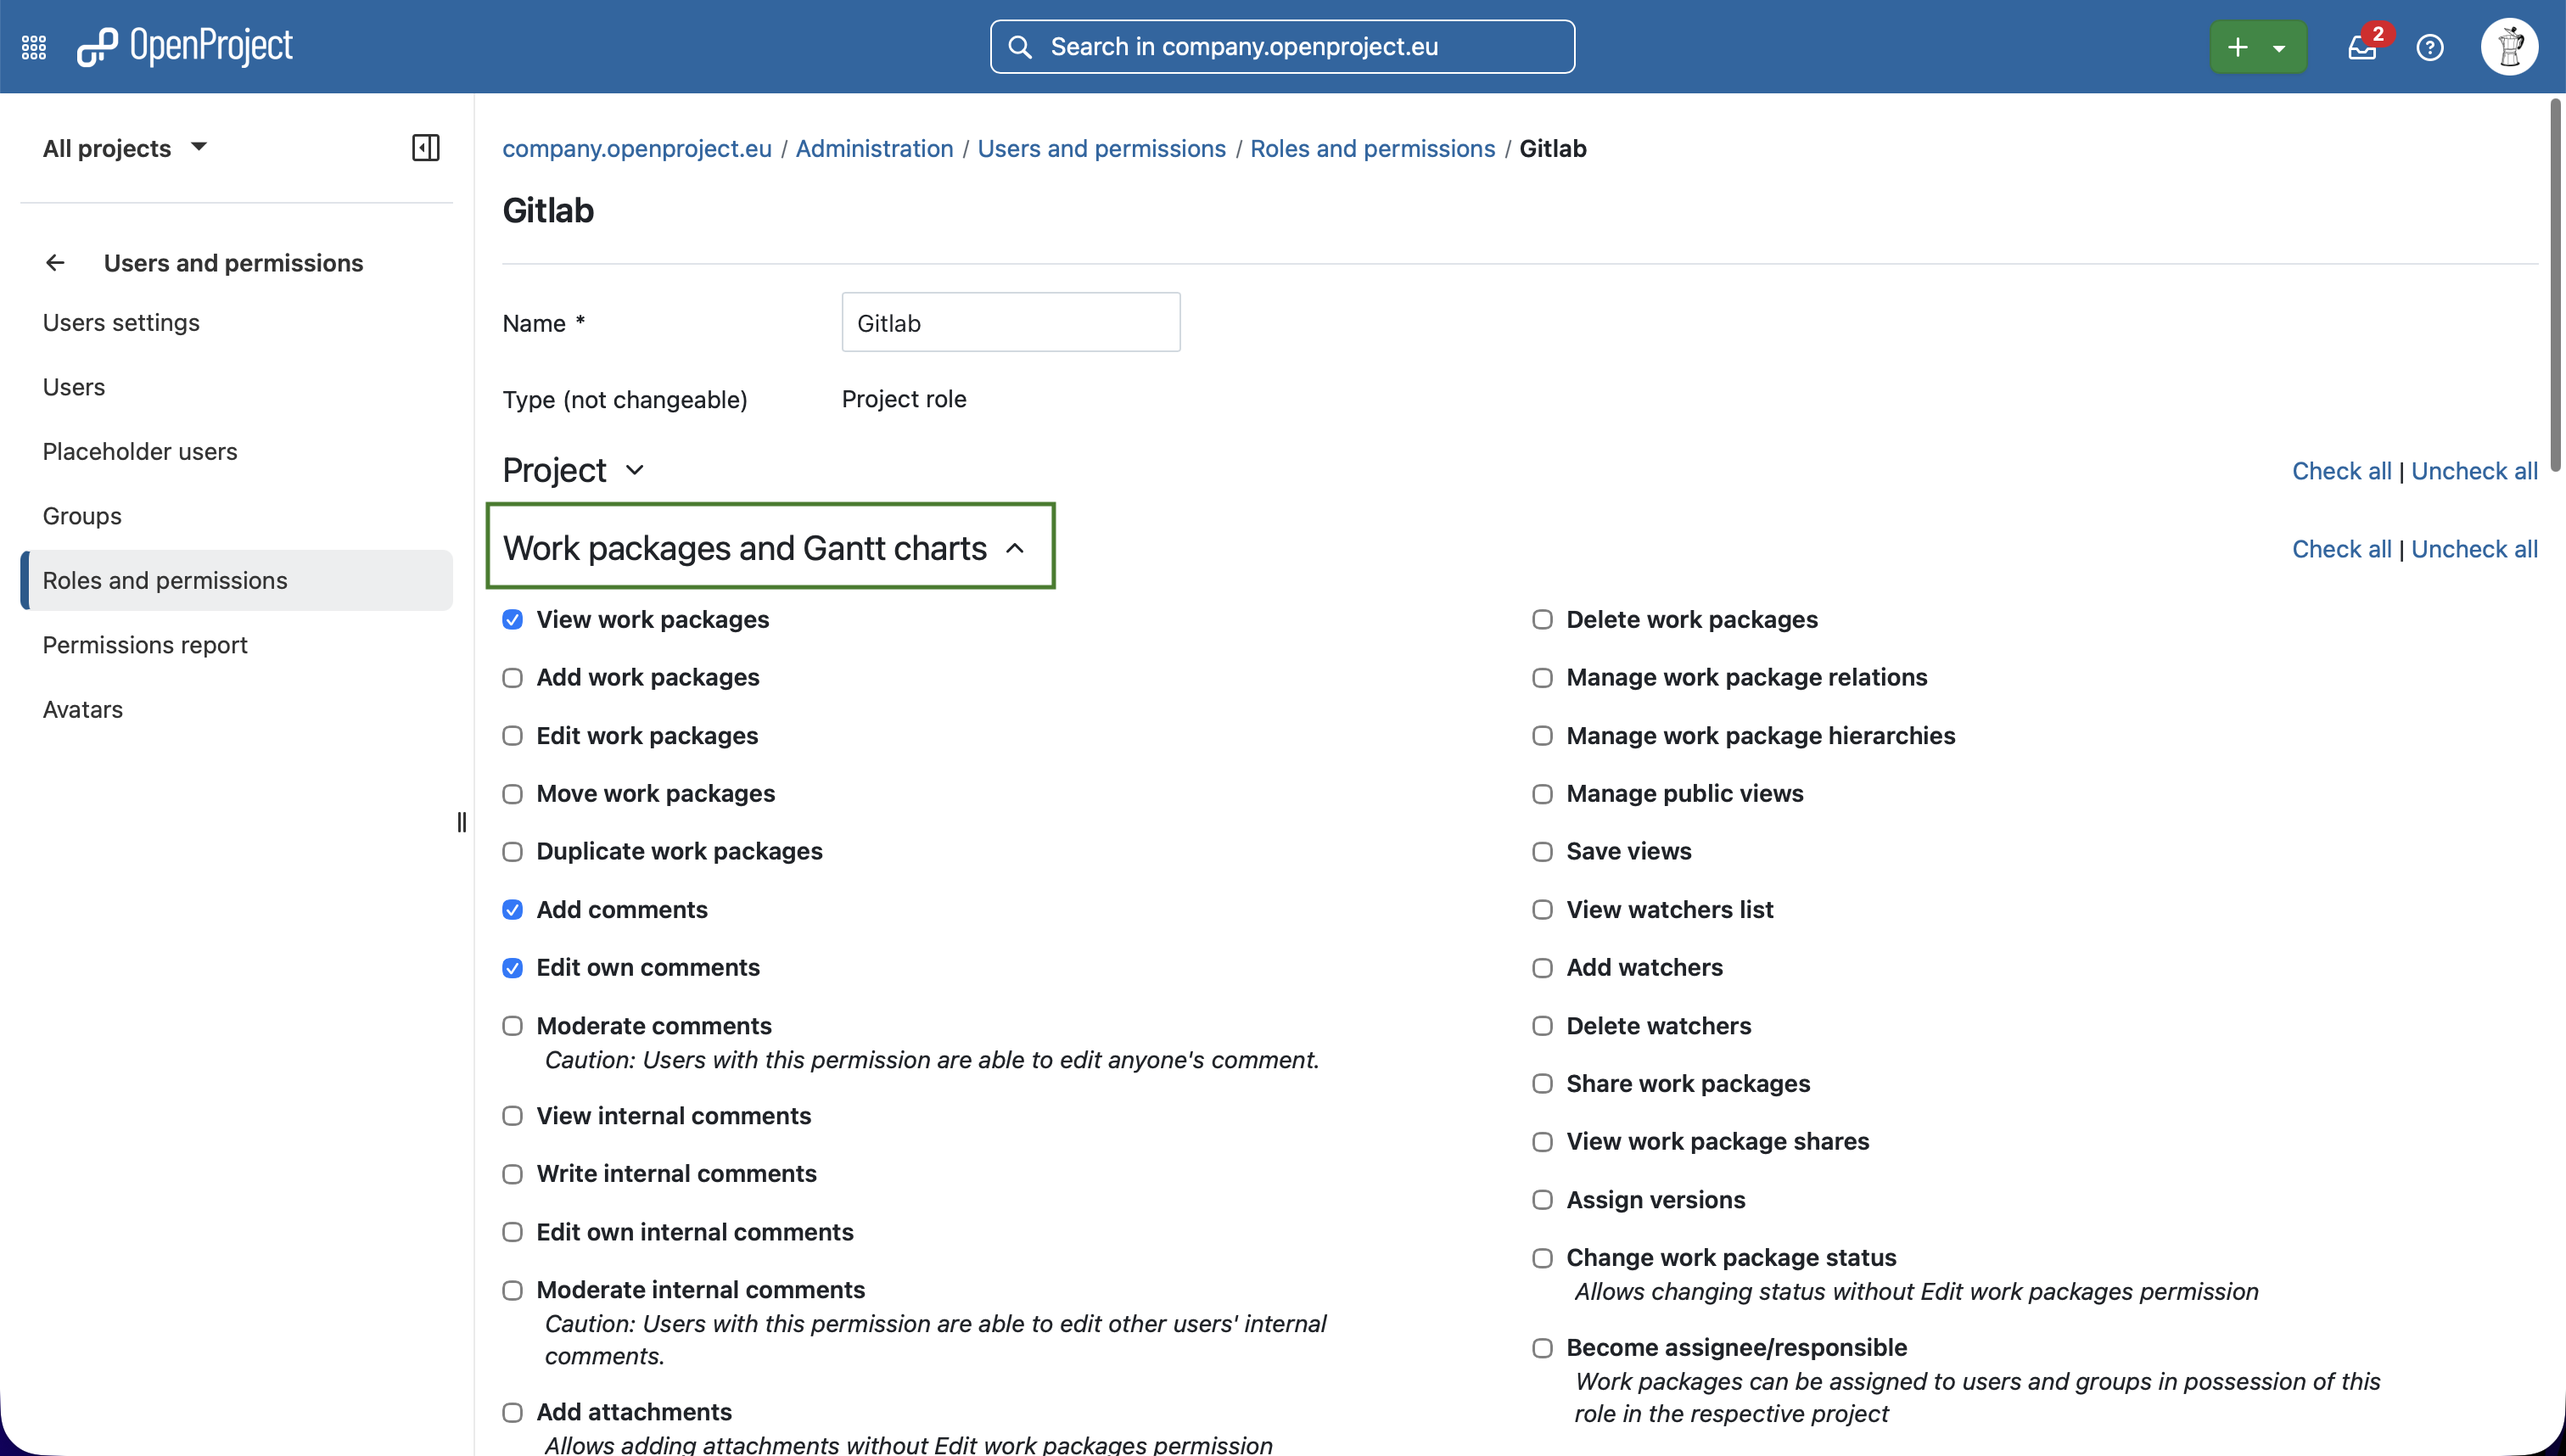2566x1456 pixels.
Task: Click the search magnifier icon
Action: click(x=1019, y=47)
